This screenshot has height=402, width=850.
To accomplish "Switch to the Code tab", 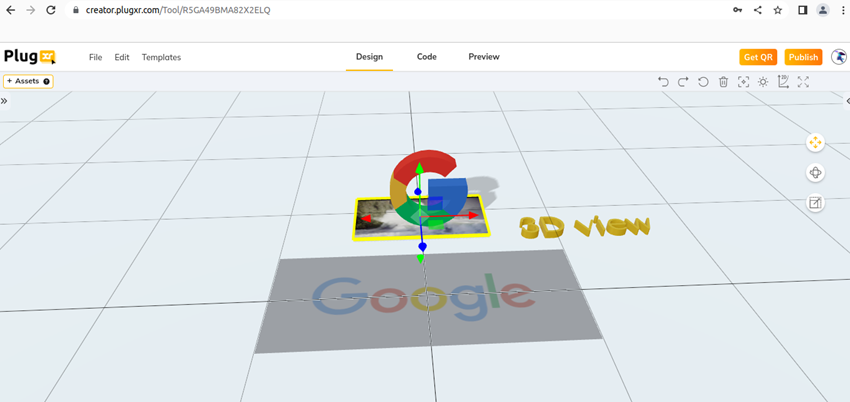I will coord(427,57).
